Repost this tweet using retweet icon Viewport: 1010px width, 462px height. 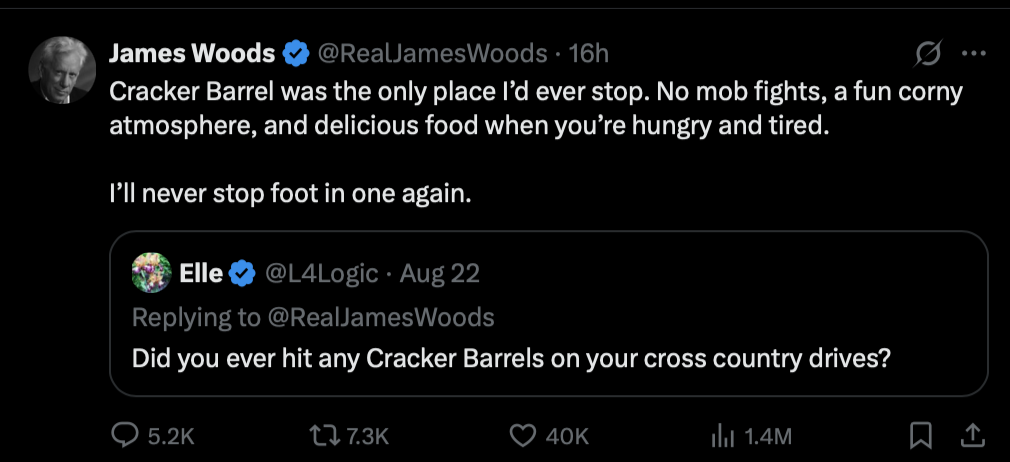click(324, 435)
